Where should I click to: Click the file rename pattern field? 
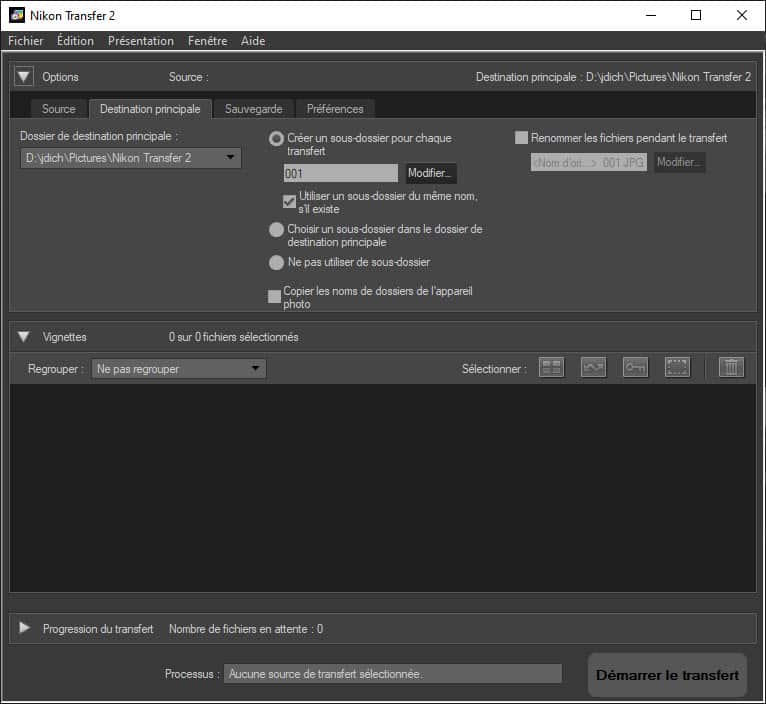(589, 163)
